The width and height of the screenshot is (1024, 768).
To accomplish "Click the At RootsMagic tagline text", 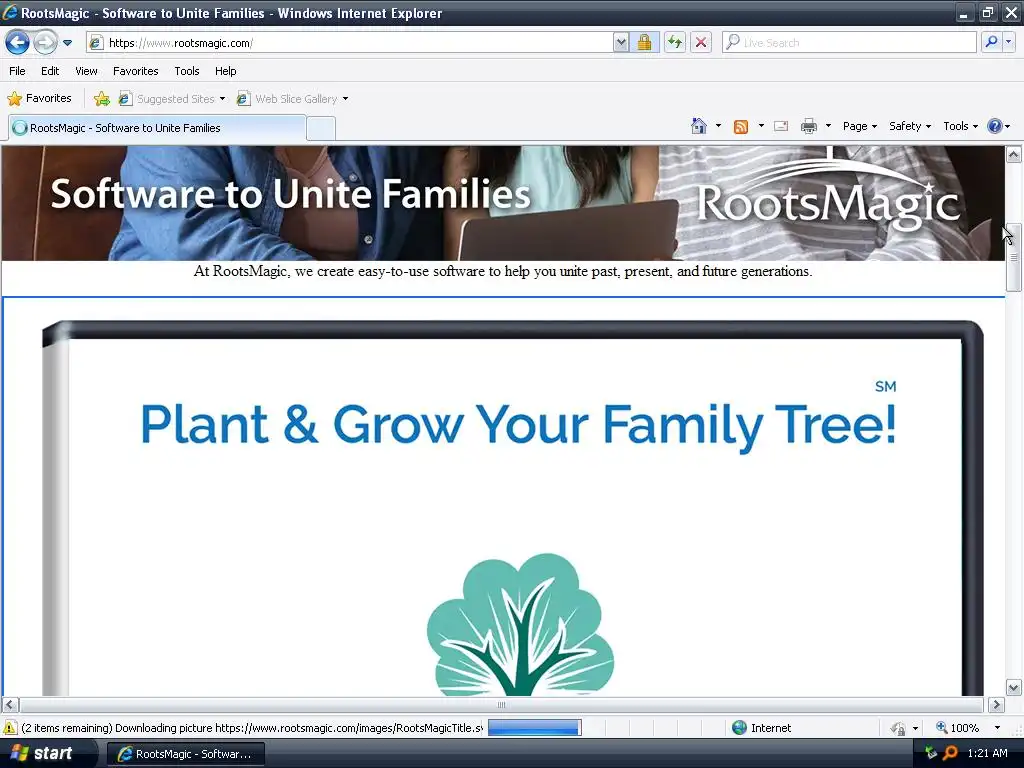I will click(503, 271).
